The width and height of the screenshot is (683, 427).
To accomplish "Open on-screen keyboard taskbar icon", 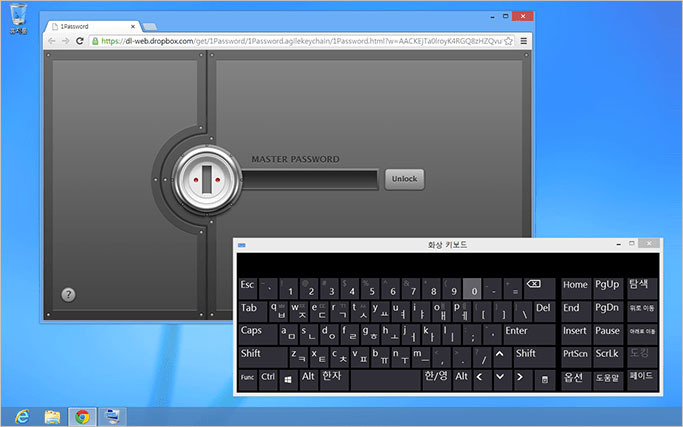I will pyautogui.click(x=112, y=417).
